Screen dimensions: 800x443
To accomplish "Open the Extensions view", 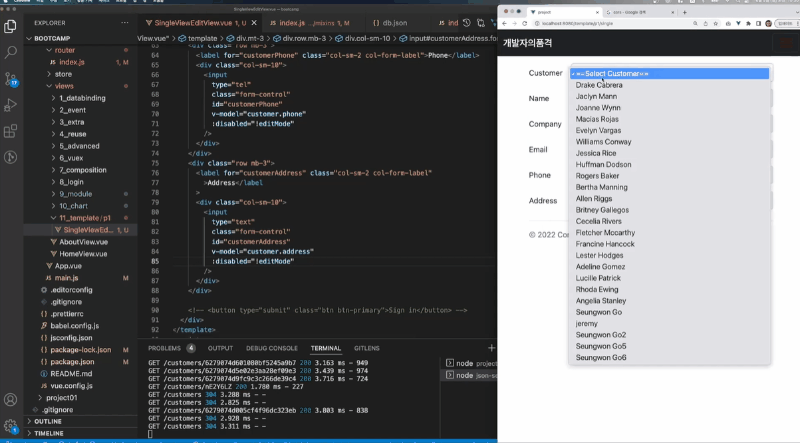I will tap(12, 130).
